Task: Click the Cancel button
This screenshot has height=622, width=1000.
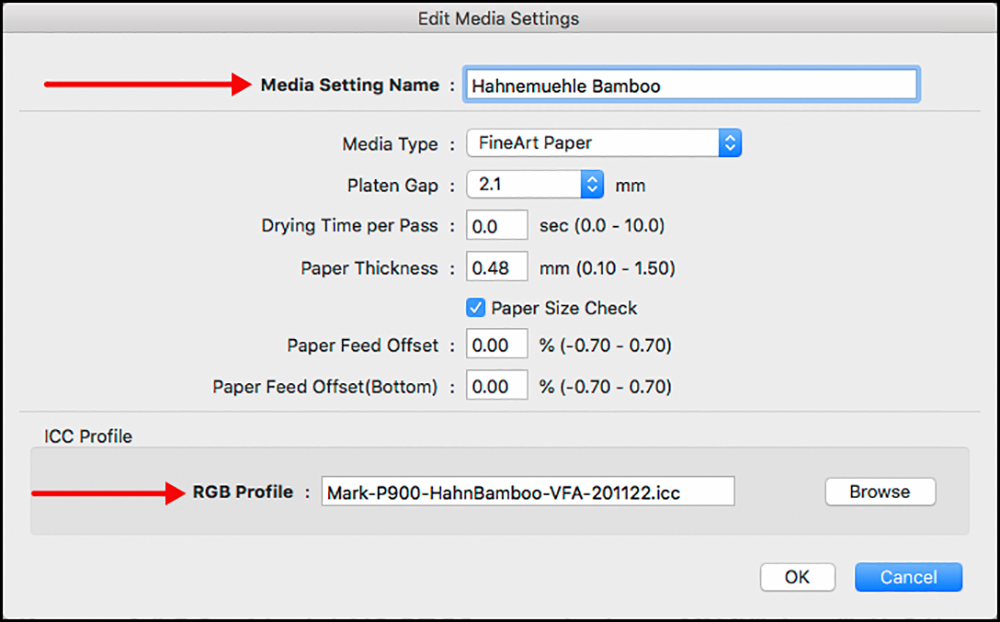Action: pos(908,577)
